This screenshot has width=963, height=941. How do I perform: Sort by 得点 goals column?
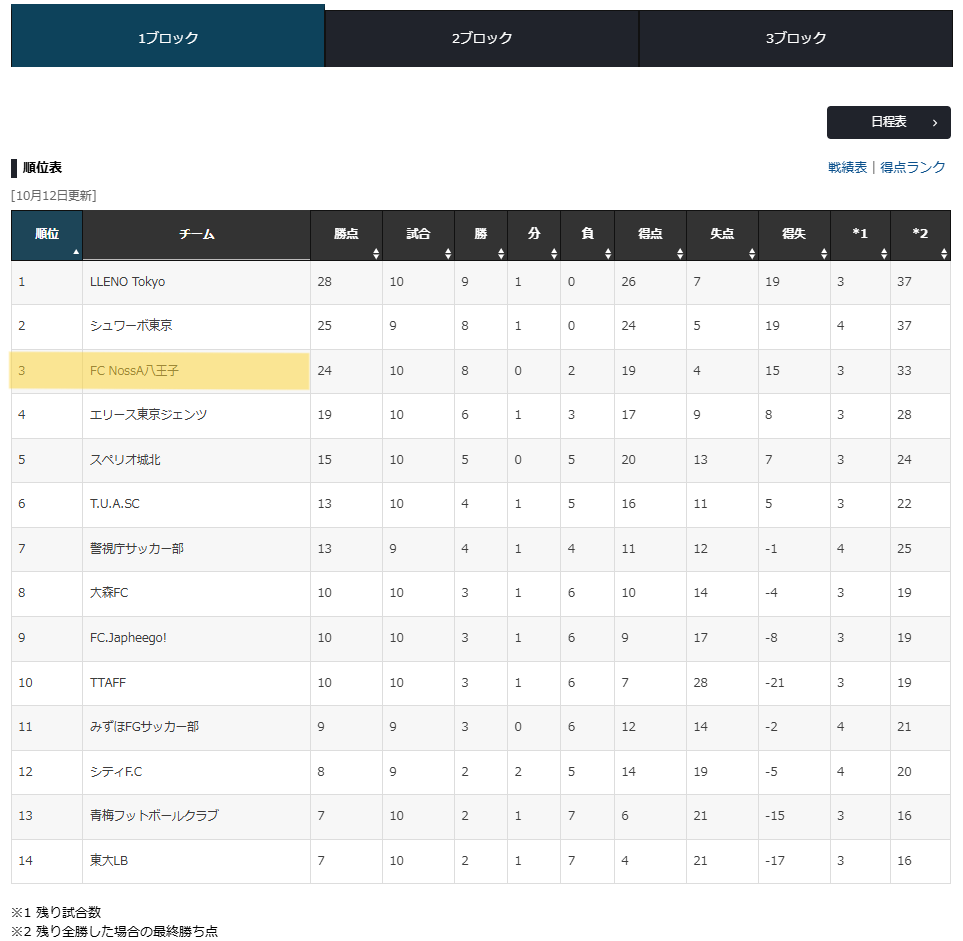(x=650, y=234)
